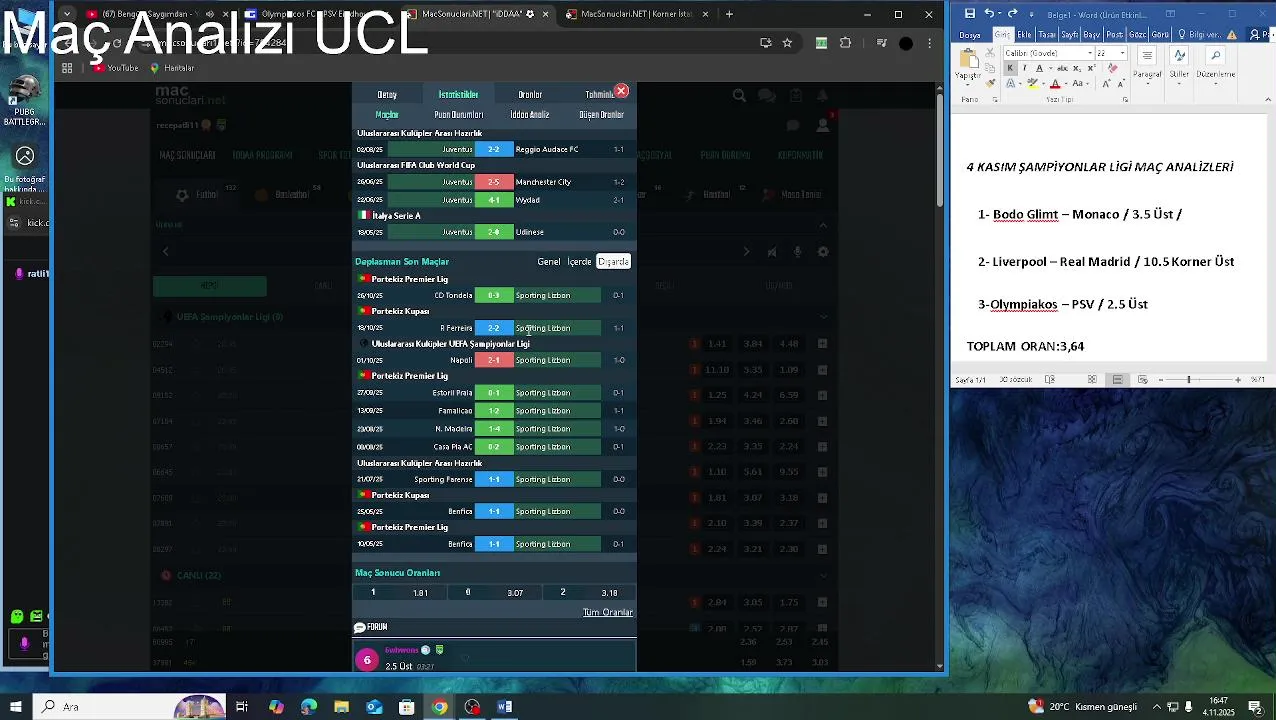Close the match statistics popup
The height and width of the screenshot is (720, 1276).
click(621, 91)
